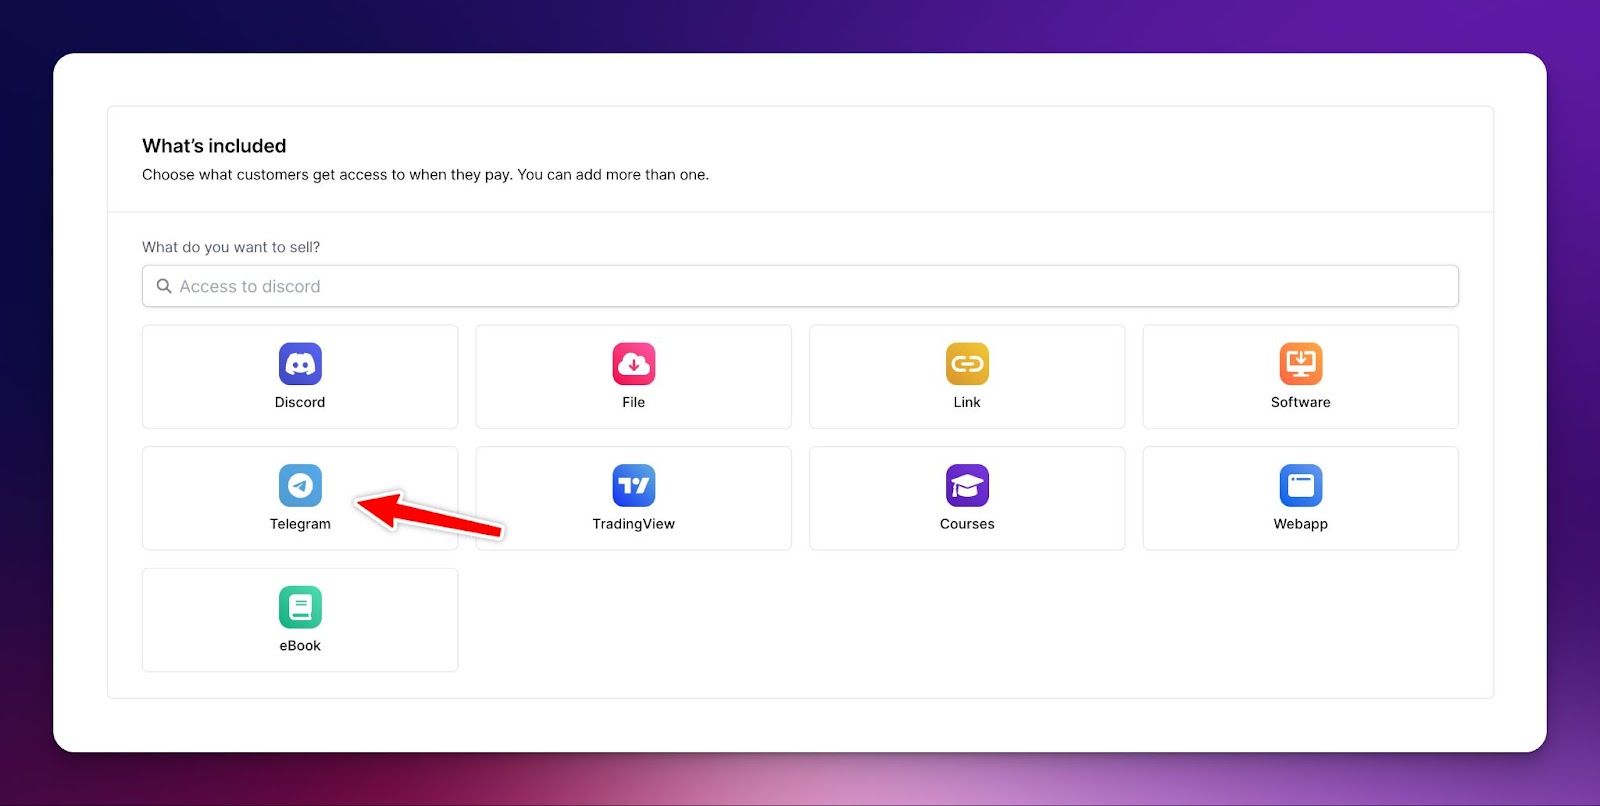Click the eBook label
This screenshot has height=806, width=1600.
(300, 646)
